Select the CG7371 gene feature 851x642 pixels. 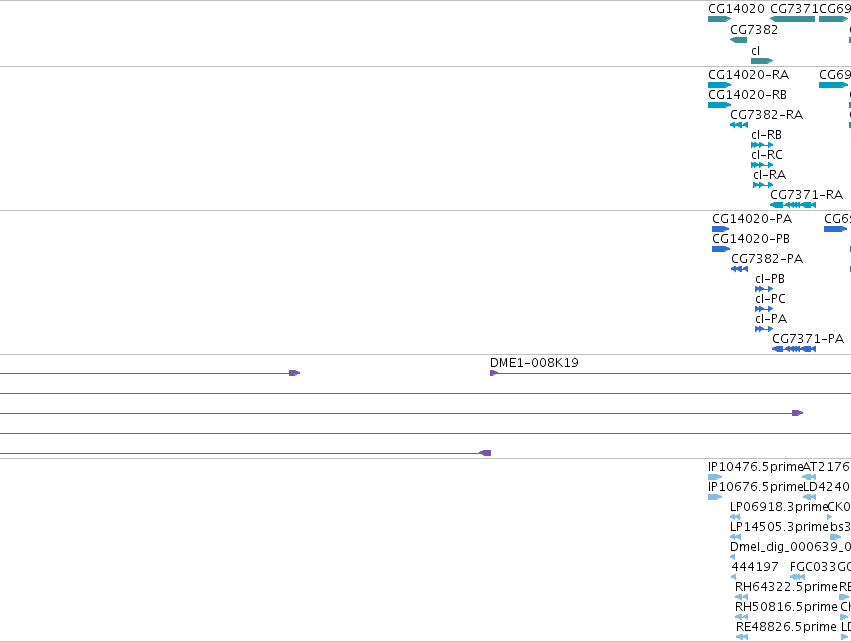[x=792, y=19]
